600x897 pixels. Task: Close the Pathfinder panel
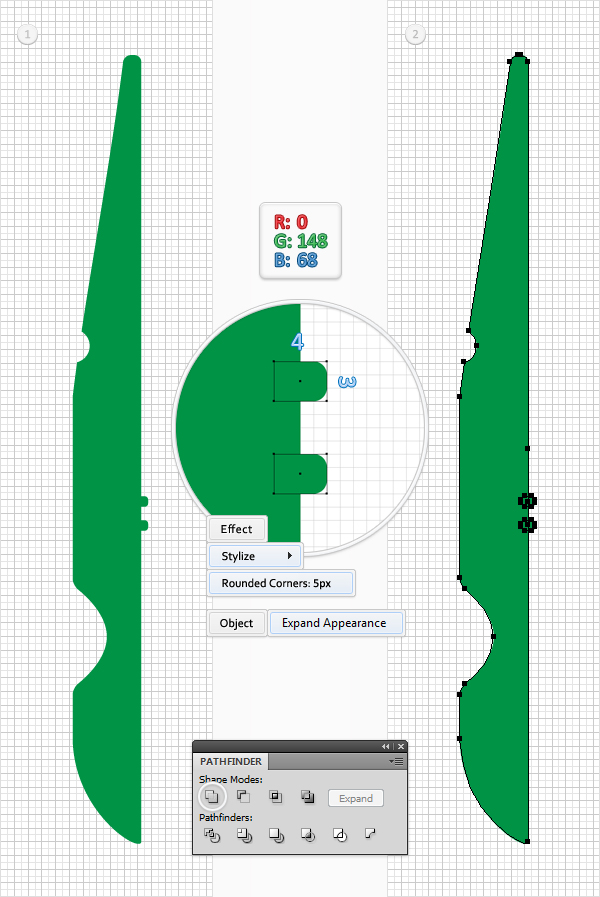[401, 747]
